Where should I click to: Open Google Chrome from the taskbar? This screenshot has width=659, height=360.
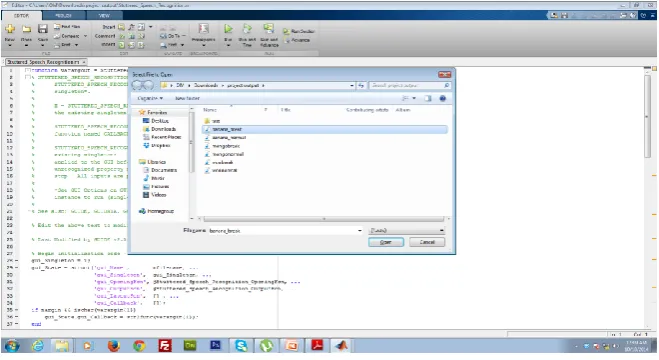point(139,346)
